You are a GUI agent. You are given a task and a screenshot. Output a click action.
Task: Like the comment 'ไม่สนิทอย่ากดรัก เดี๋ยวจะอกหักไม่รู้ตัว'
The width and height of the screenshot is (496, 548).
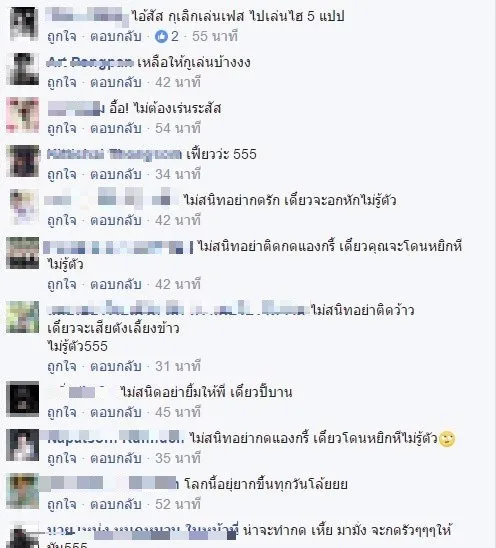coord(62,221)
